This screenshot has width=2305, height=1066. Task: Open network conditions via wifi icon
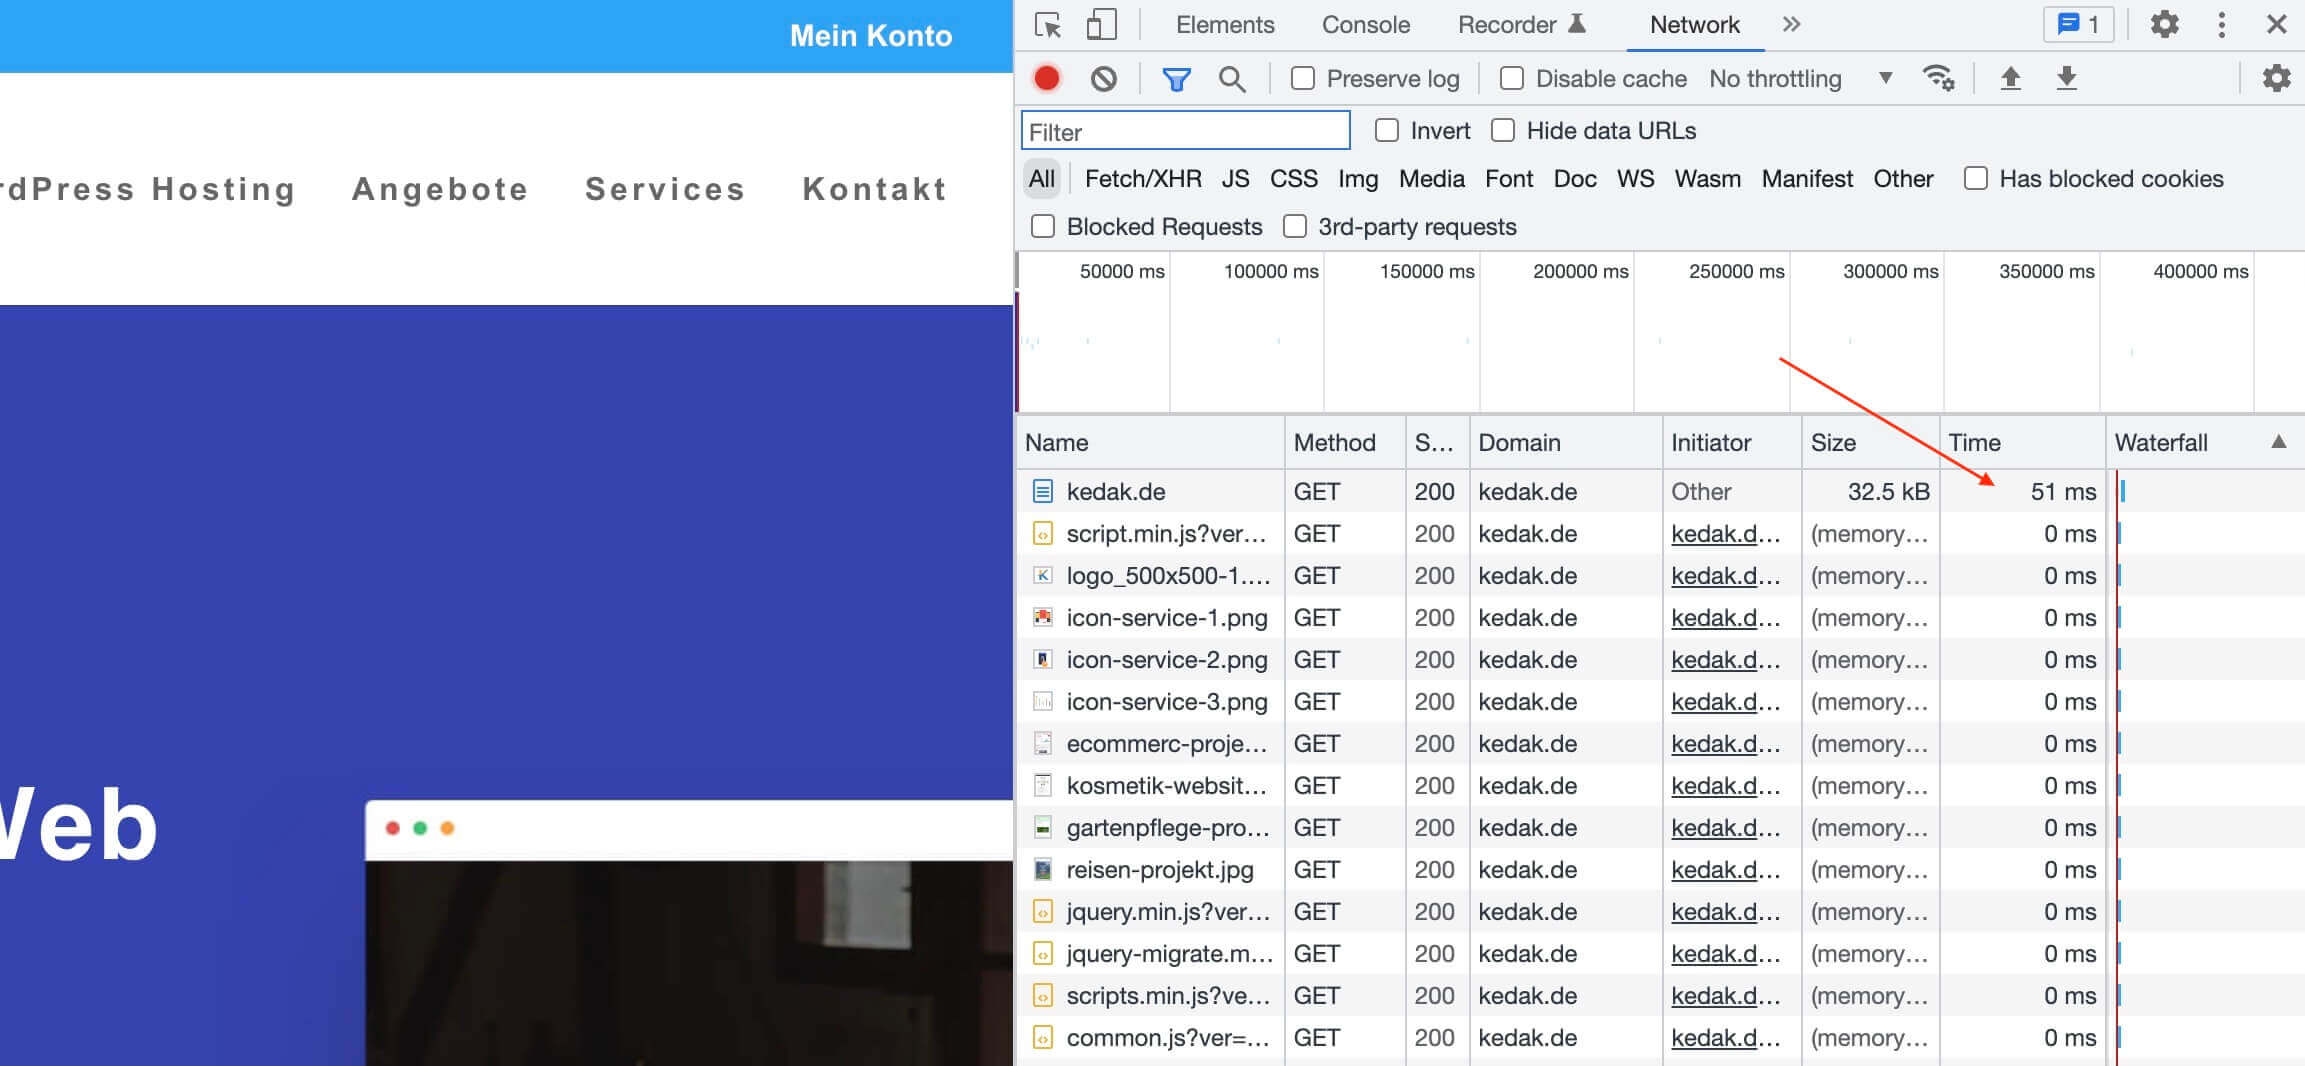[1938, 78]
